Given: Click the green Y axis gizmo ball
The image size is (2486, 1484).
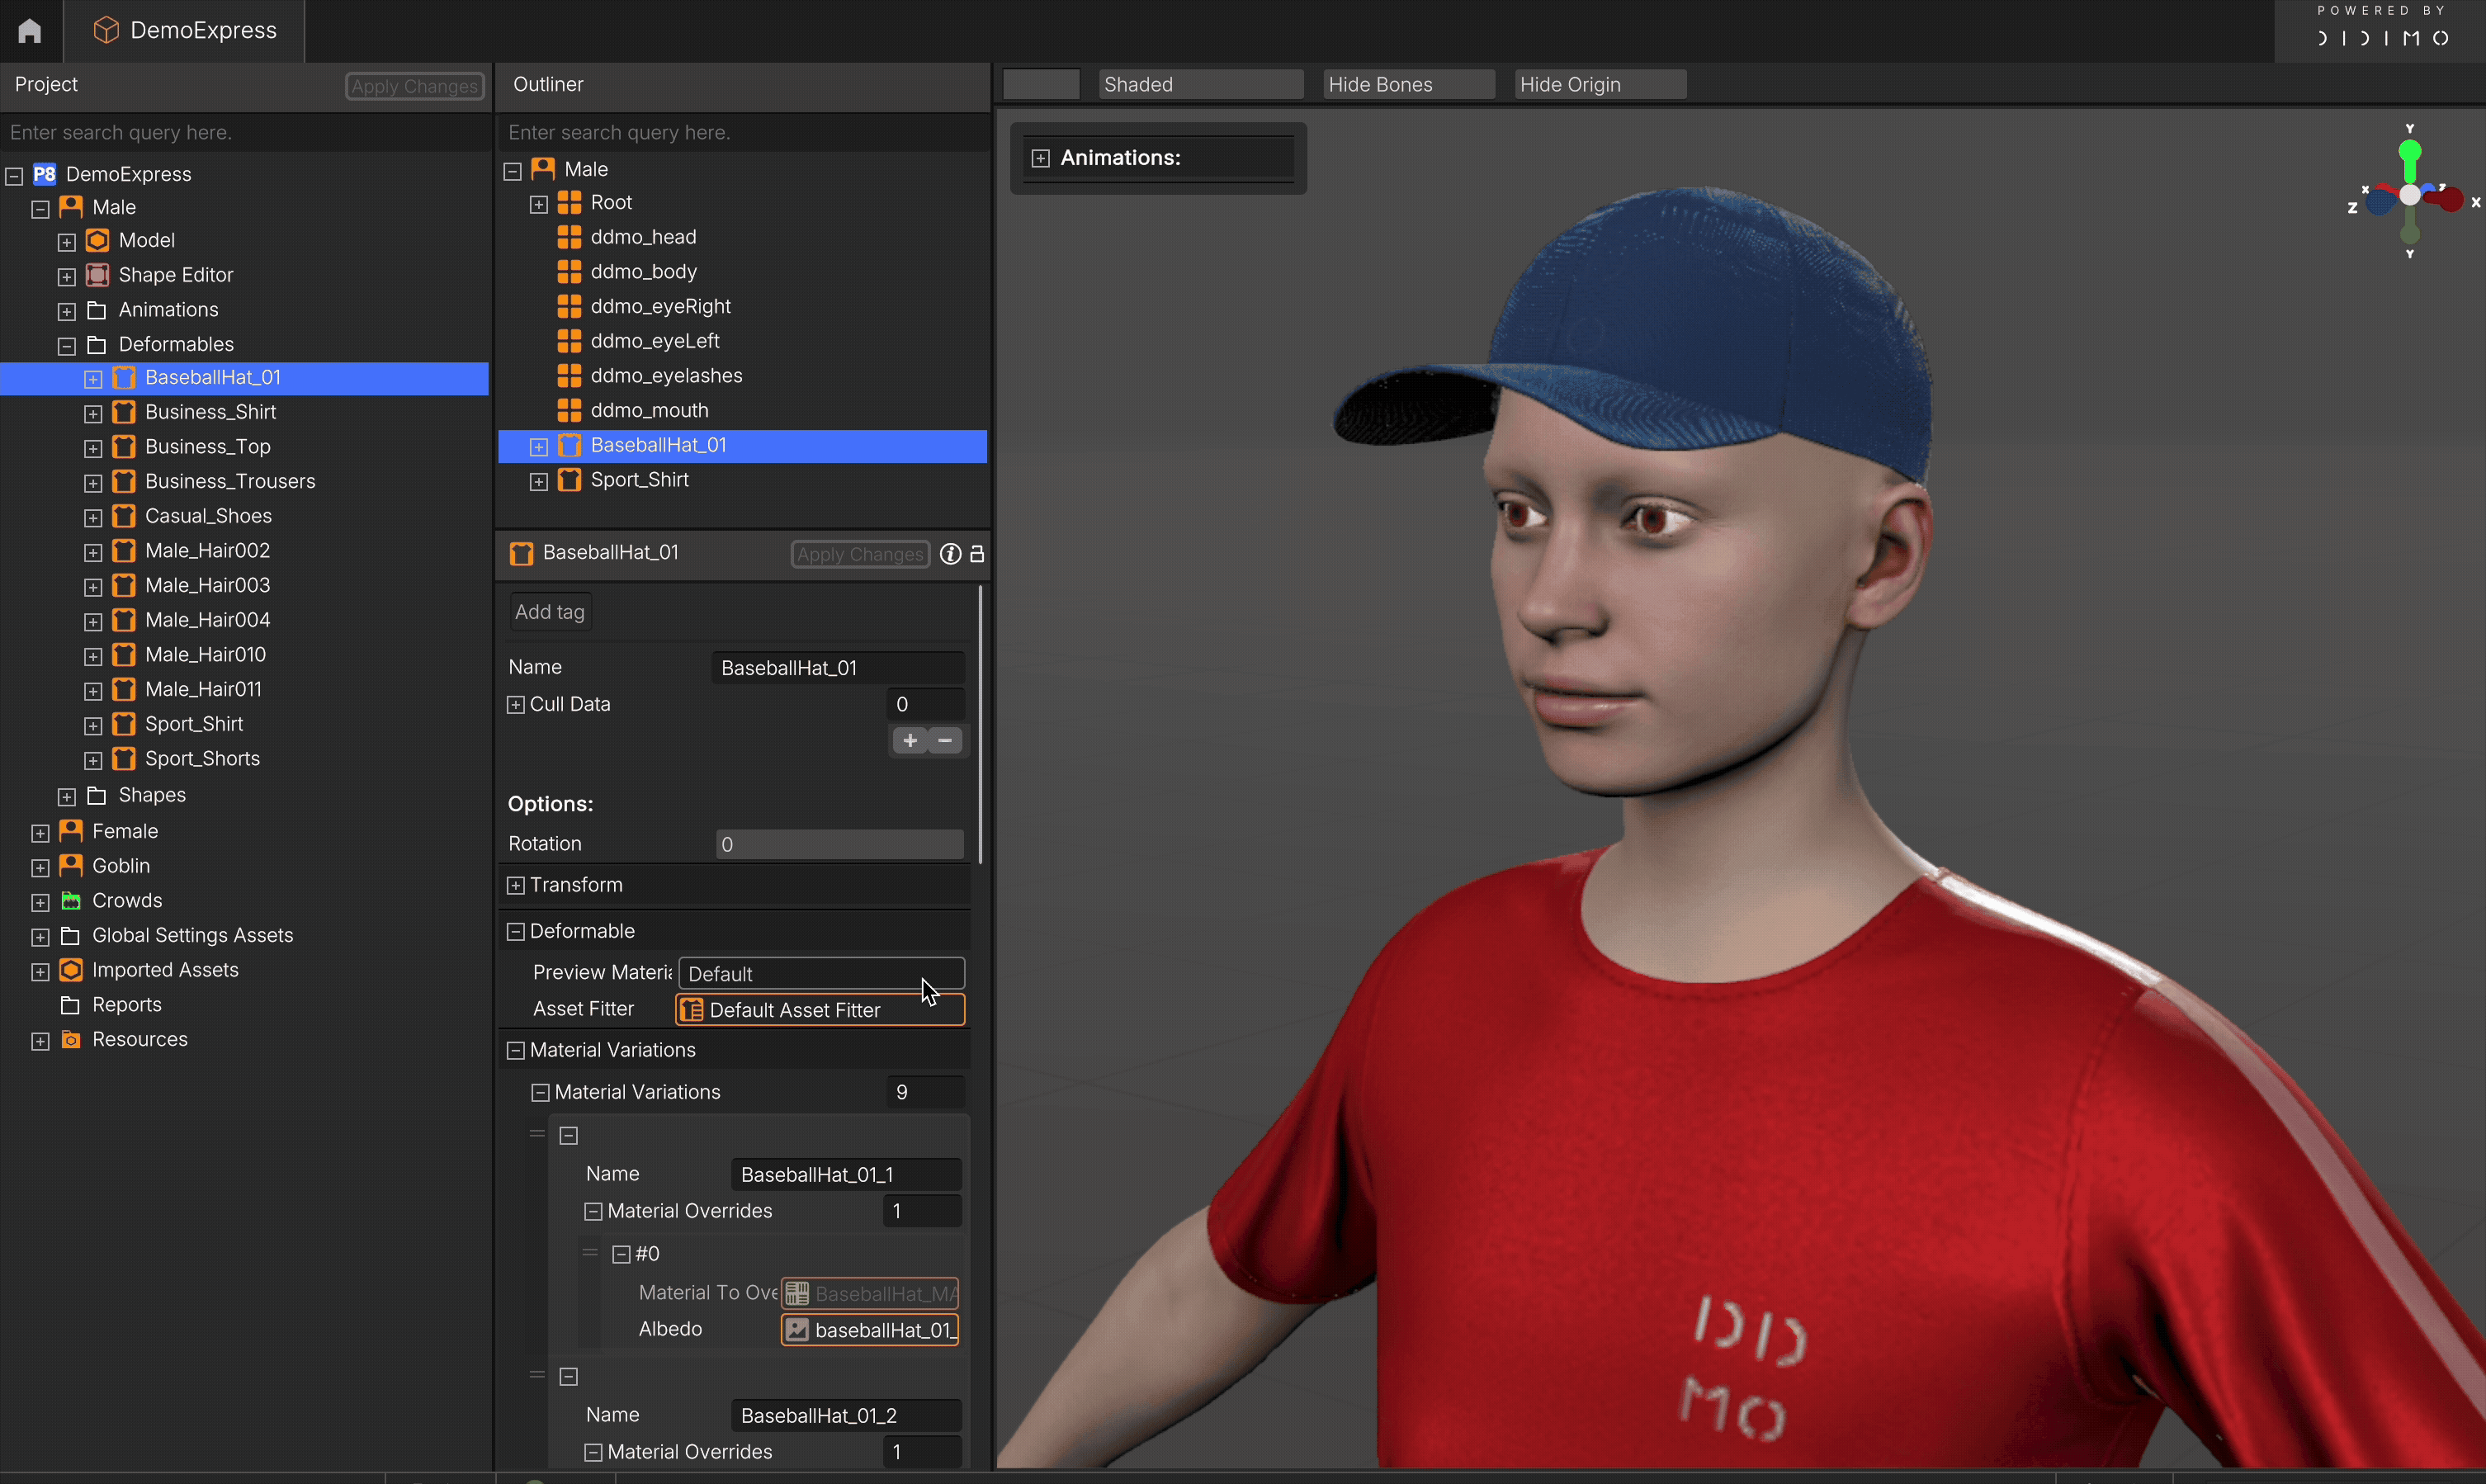Looking at the screenshot, I should (2409, 151).
